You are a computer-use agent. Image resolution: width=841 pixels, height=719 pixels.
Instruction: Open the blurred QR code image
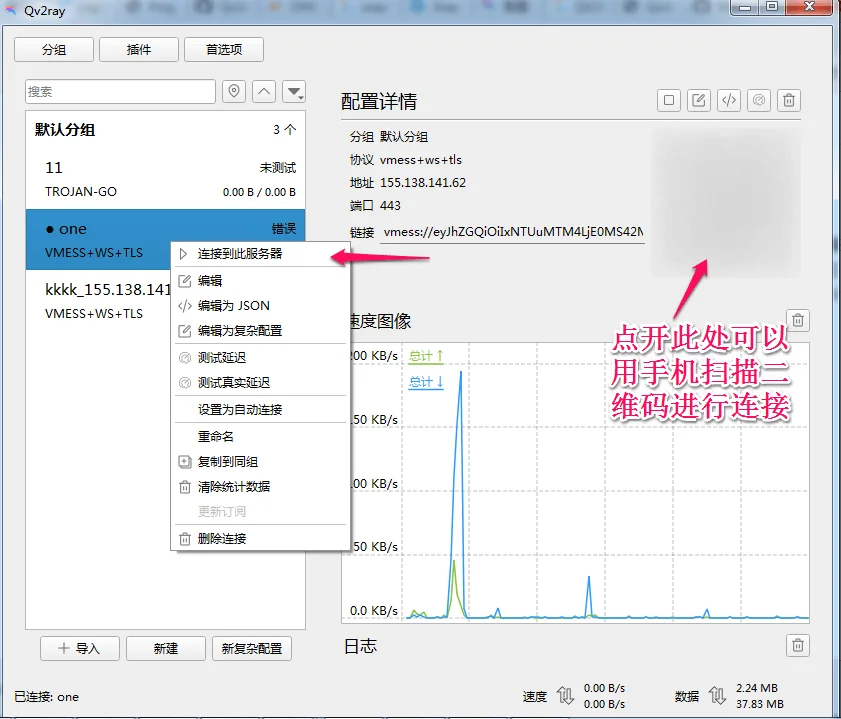[x=726, y=203]
